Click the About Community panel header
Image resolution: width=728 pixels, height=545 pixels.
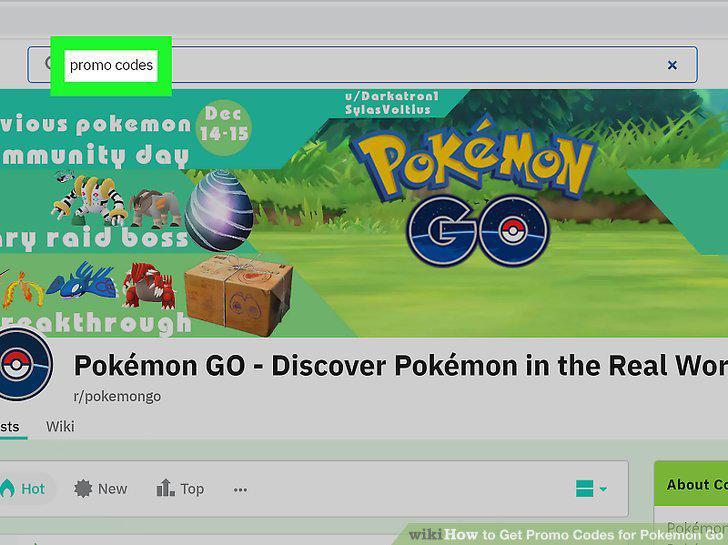click(691, 484)
